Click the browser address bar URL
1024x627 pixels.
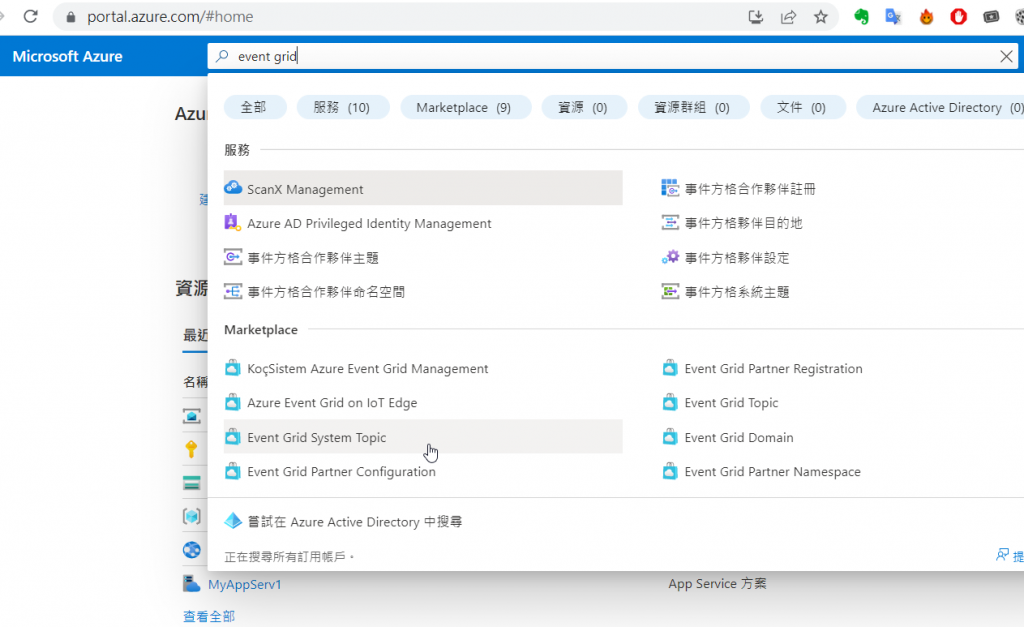(x=170, y=17)
